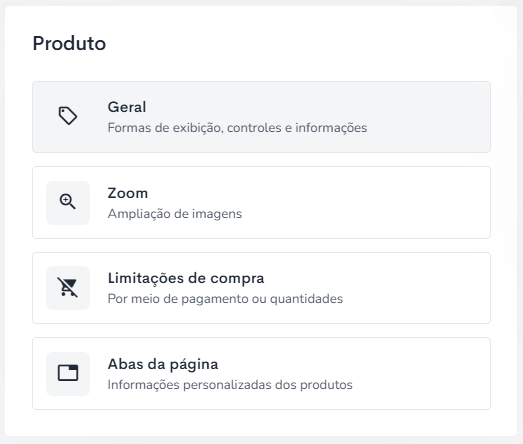Open Limitações de compra title
The height and width of the screenshot is (444, 523).
(x=186, y=278)
